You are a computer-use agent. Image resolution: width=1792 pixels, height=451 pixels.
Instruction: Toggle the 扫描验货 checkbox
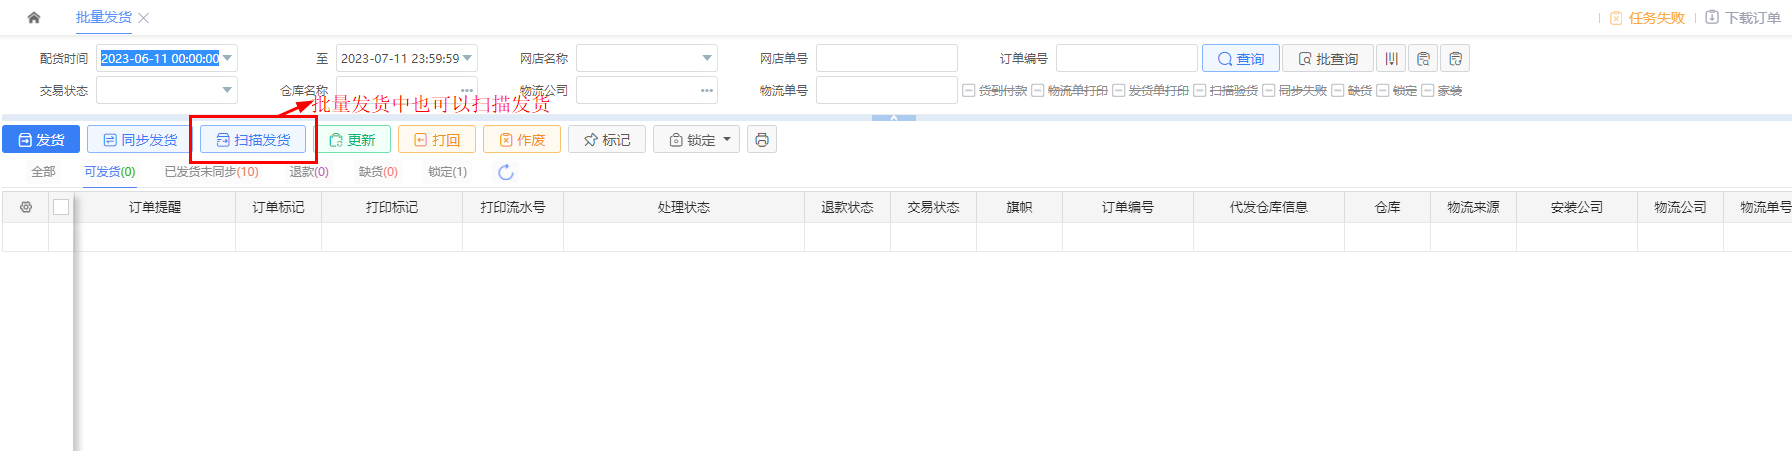[x=1200, y=91]
